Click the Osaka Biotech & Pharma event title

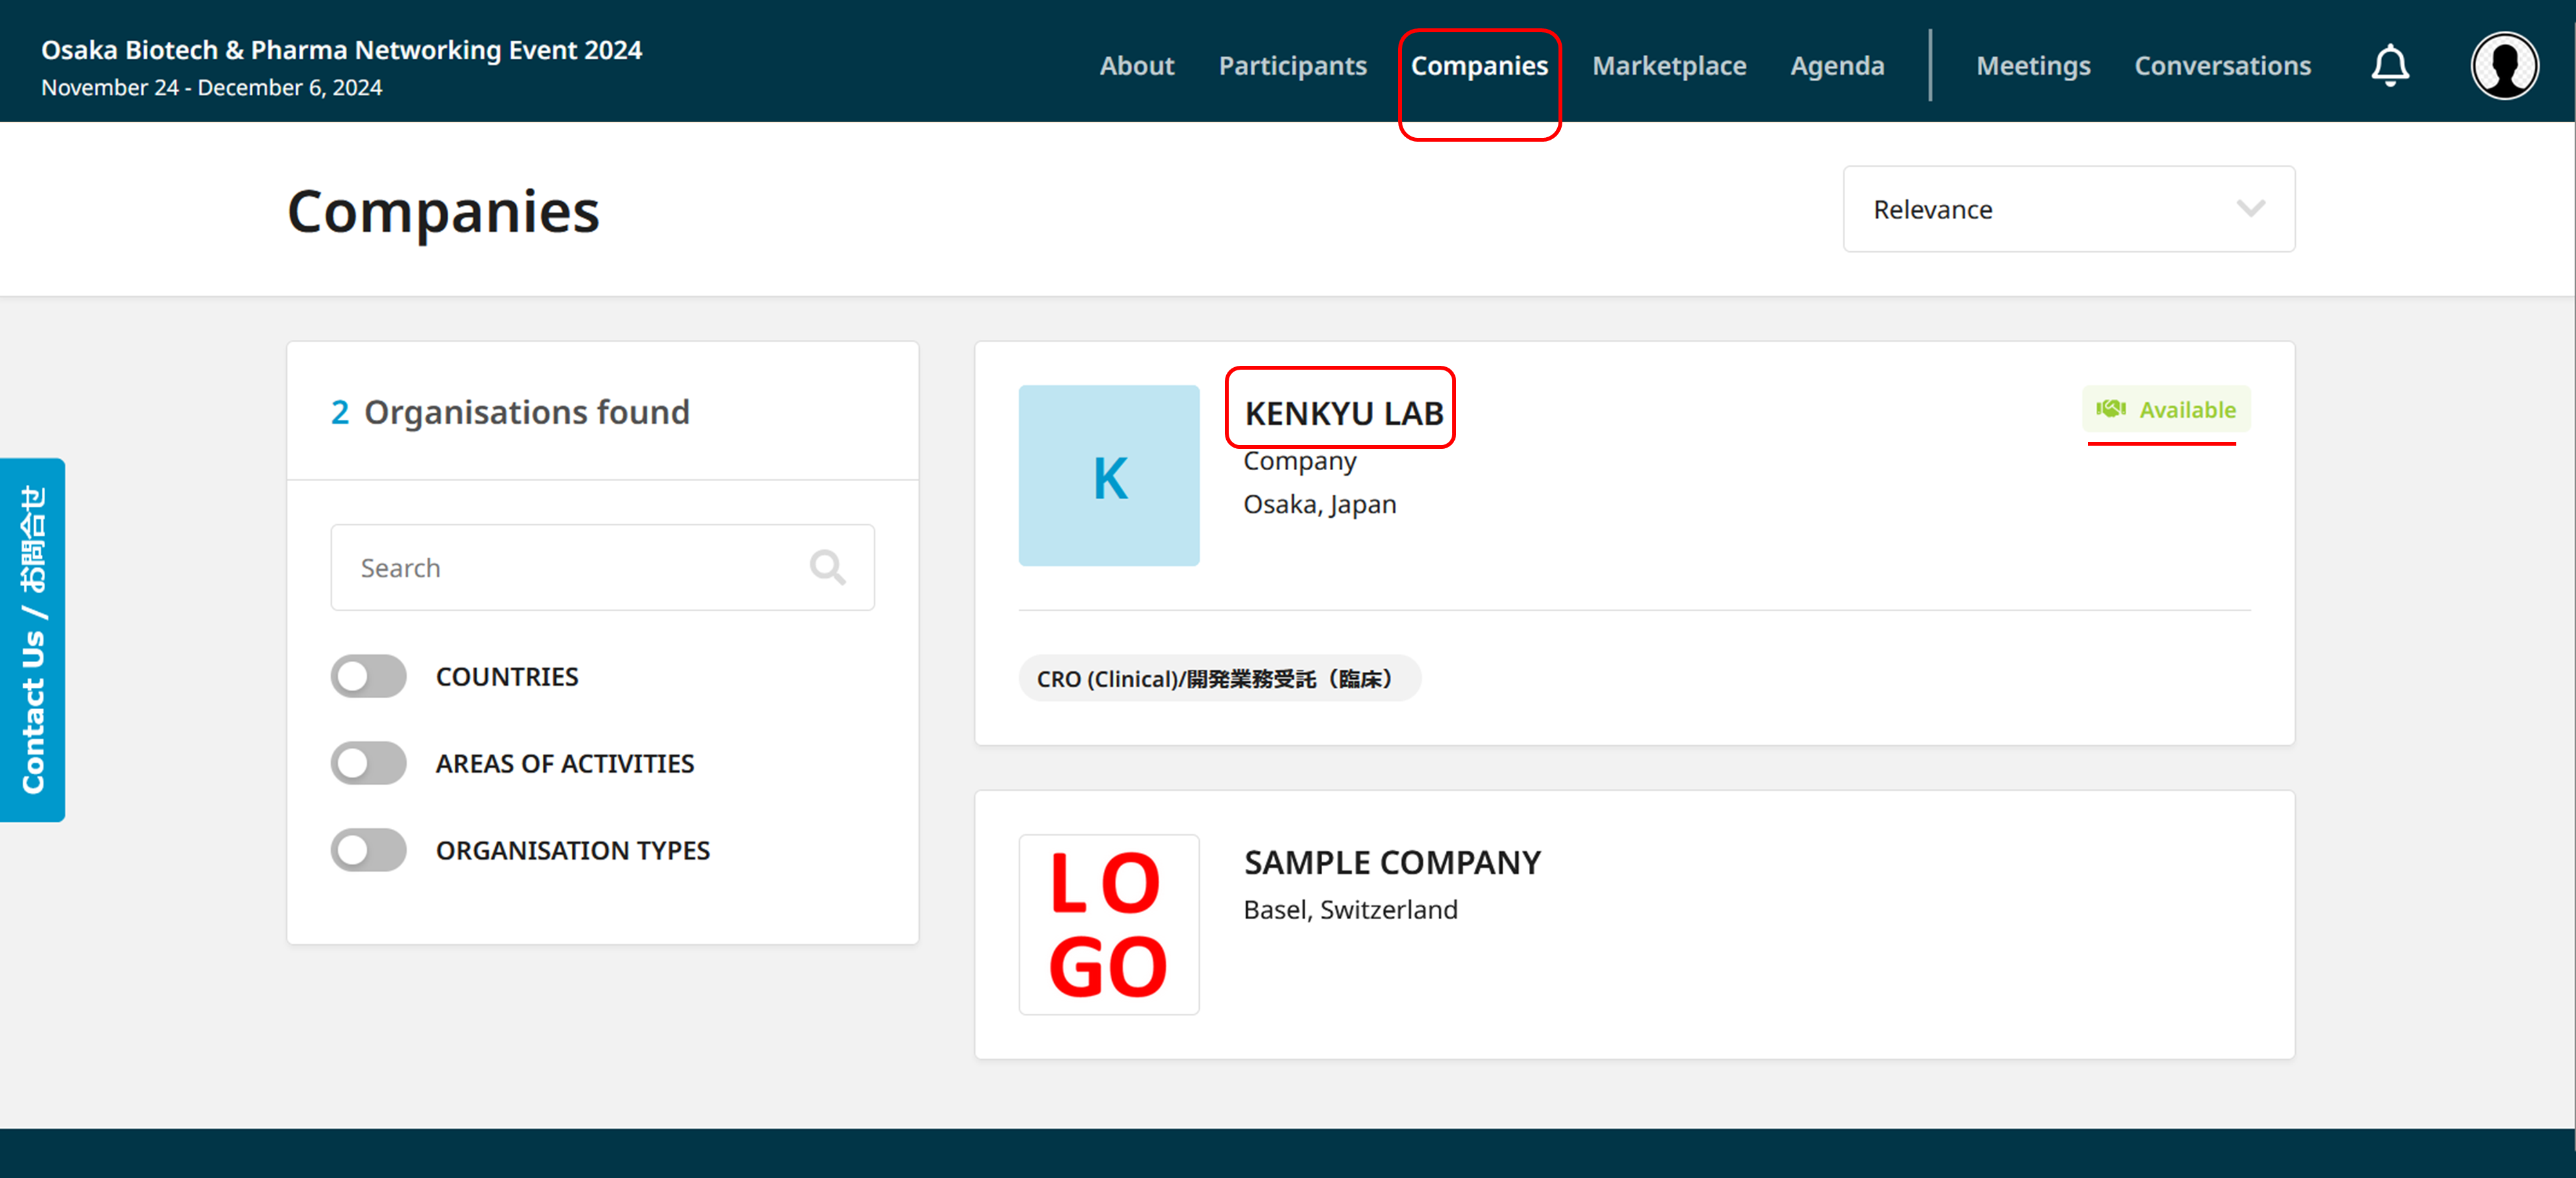tap(341, 50)
